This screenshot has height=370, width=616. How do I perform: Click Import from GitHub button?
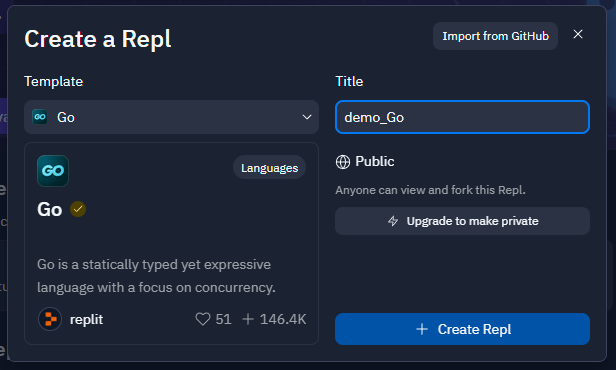pyautogui.click(x=495, y=36)
